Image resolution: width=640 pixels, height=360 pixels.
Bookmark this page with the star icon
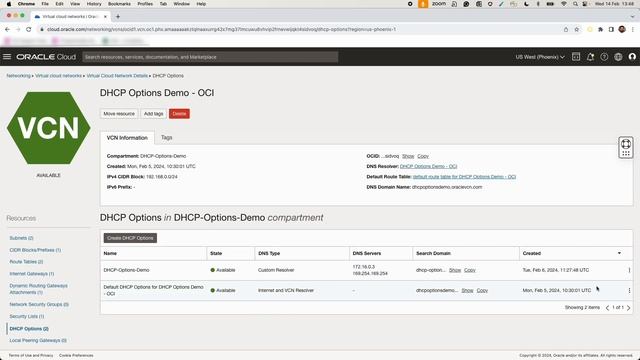click(576, 29)
